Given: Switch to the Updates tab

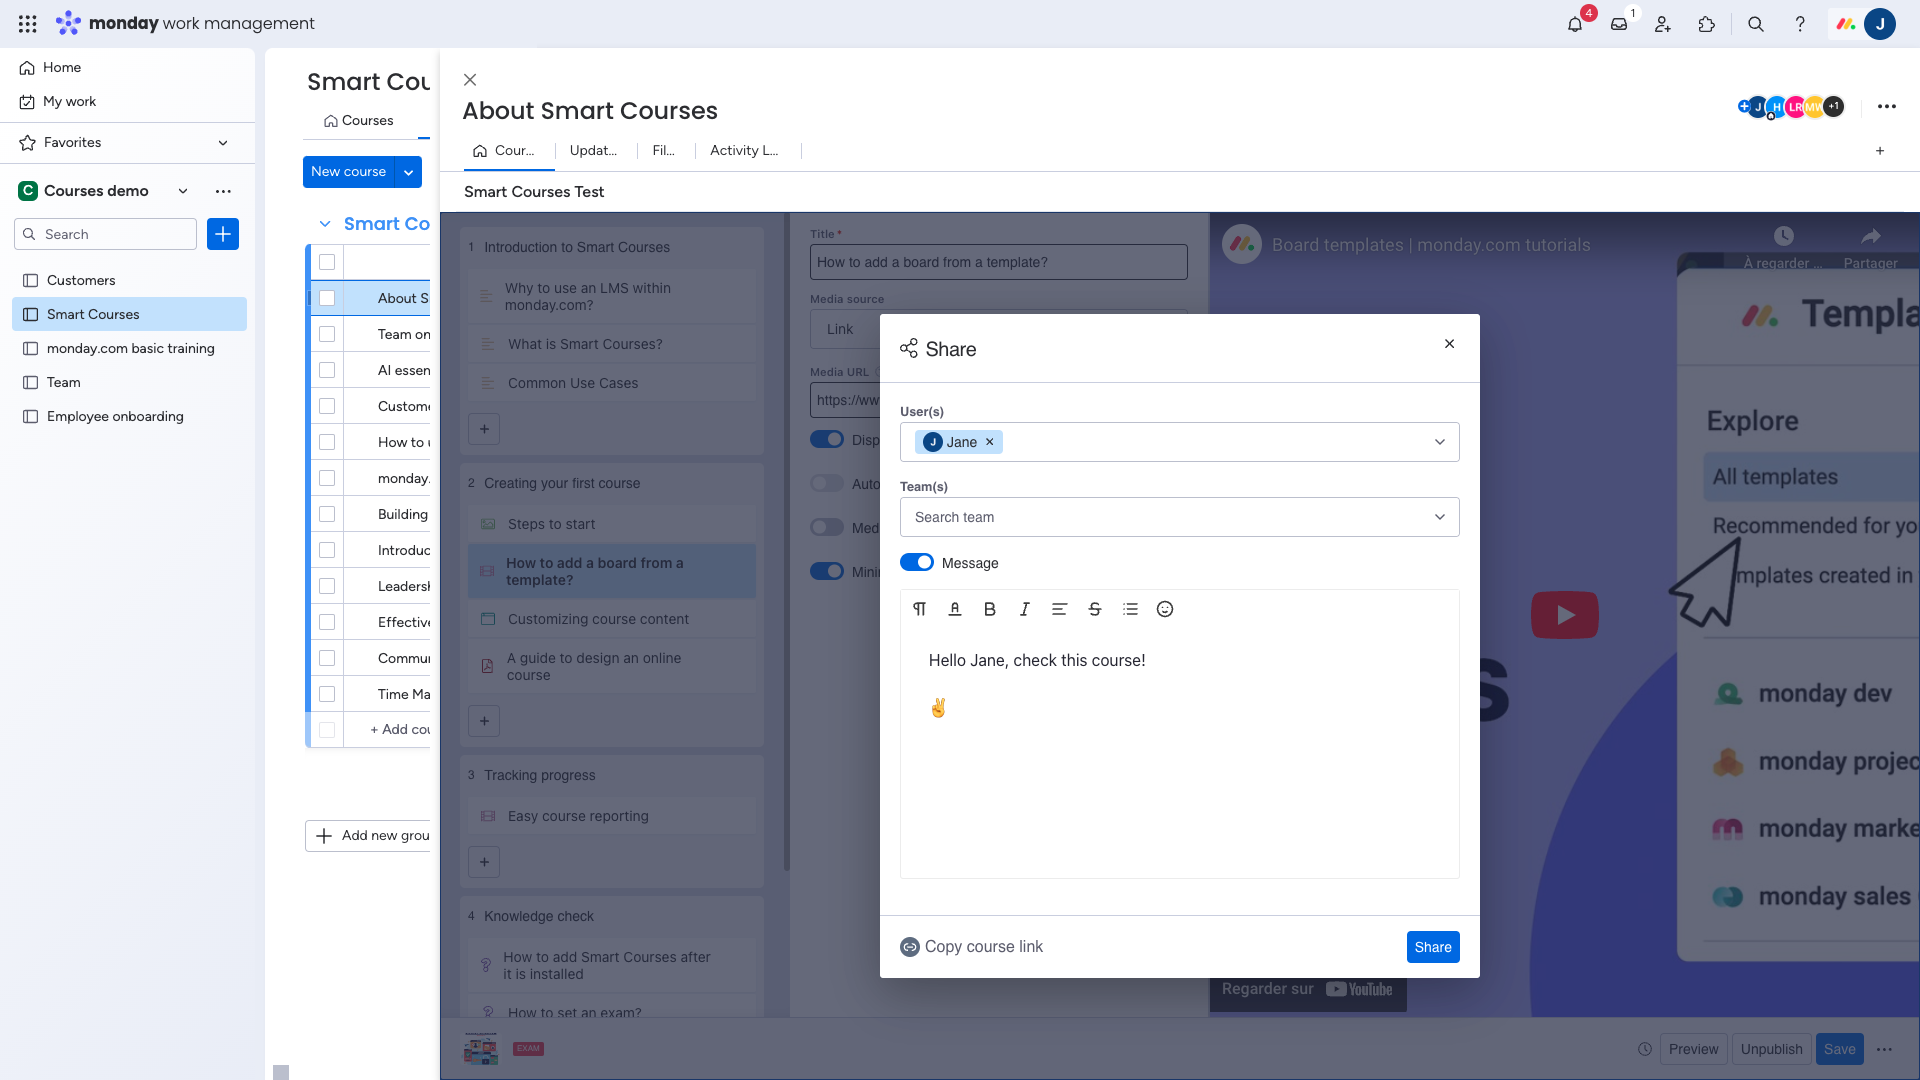Looking at the screenshot, I should [x=593, y=151].
